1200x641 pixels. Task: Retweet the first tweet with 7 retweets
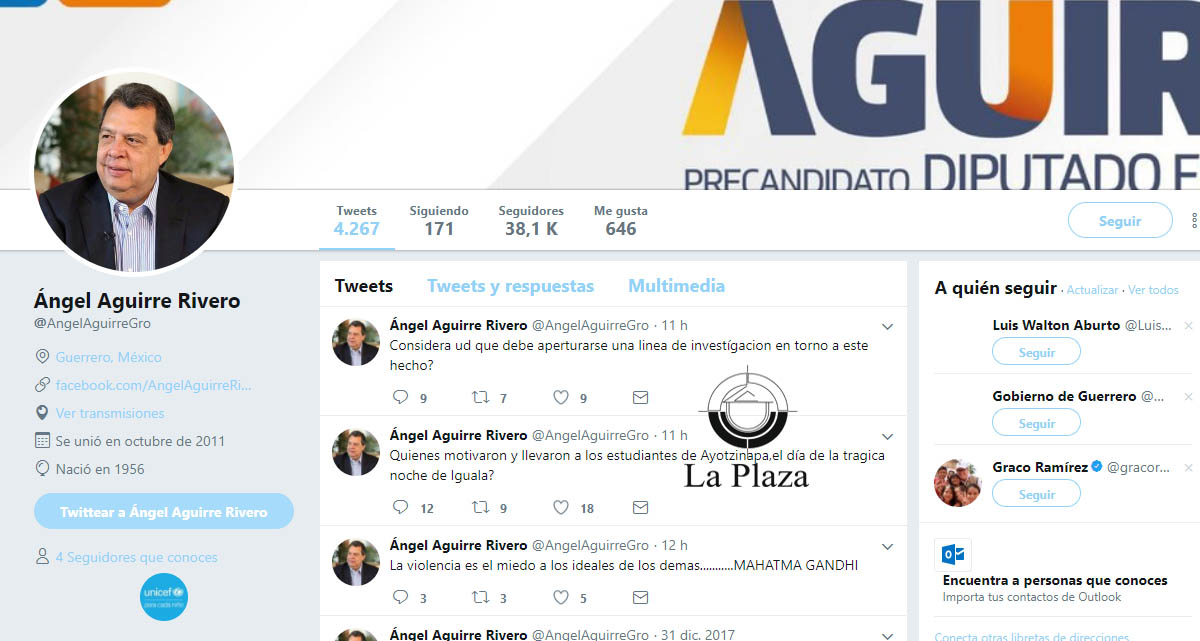click(481, 397)
